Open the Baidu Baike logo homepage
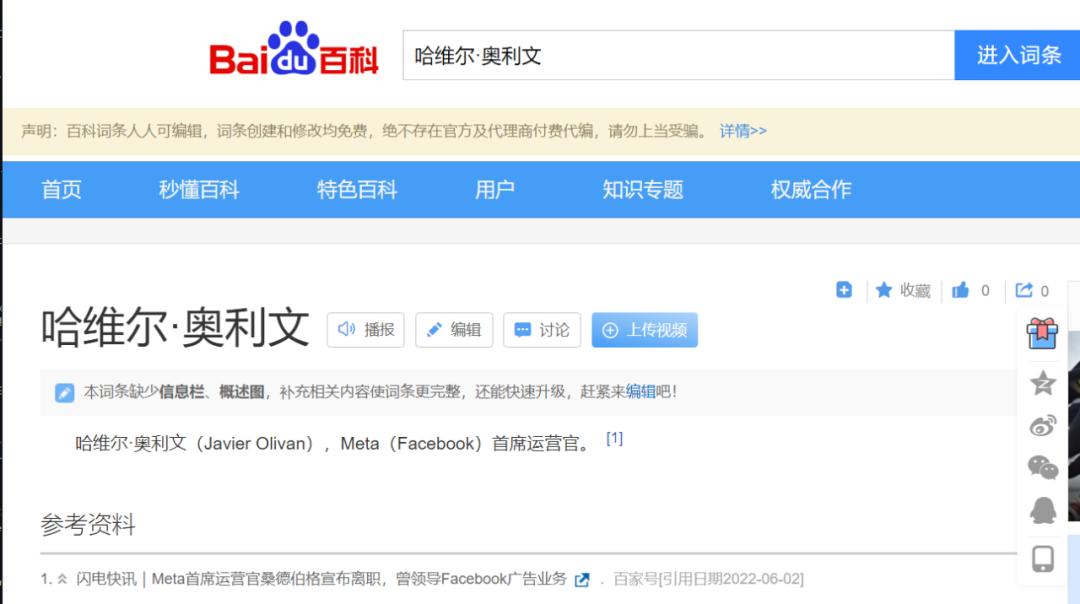 point(294,48)
